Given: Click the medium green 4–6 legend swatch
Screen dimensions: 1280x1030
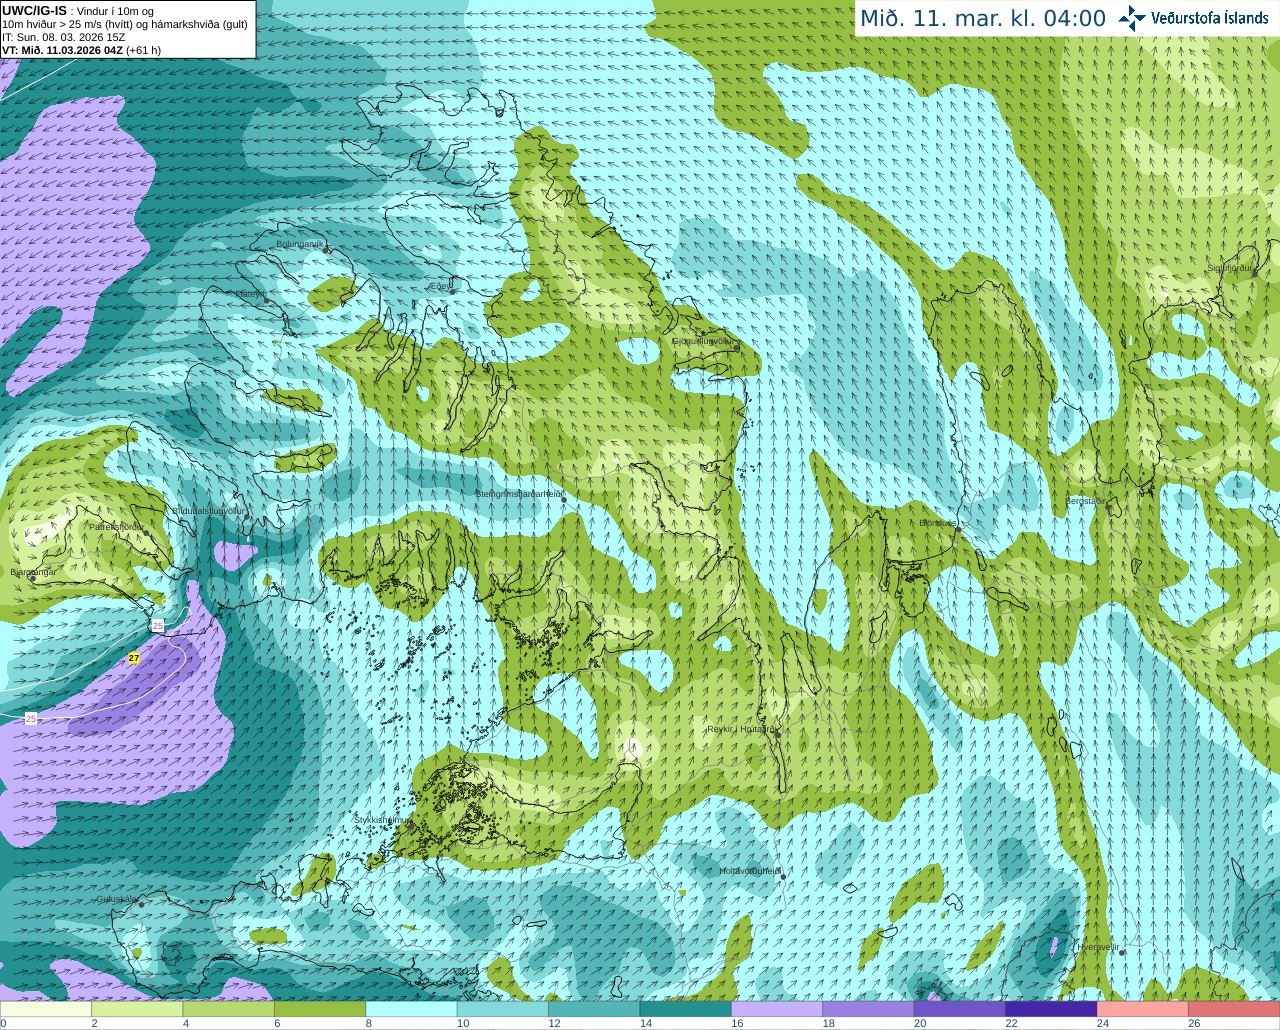Looking at the screenshot, I should pyautogui.click(x=229, y=1009).
